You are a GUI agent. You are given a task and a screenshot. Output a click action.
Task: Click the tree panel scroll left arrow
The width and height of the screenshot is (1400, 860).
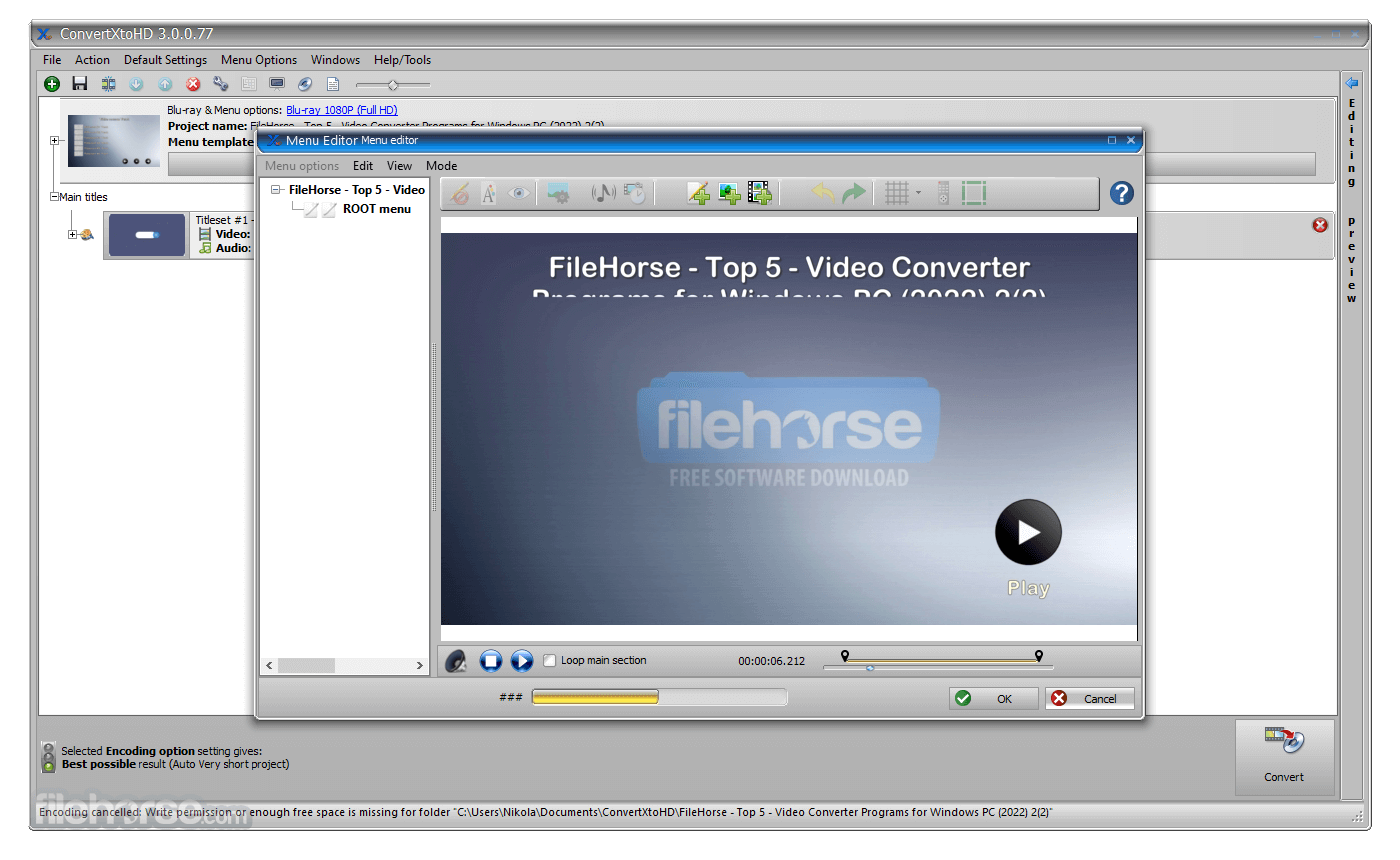click(269, 665)
